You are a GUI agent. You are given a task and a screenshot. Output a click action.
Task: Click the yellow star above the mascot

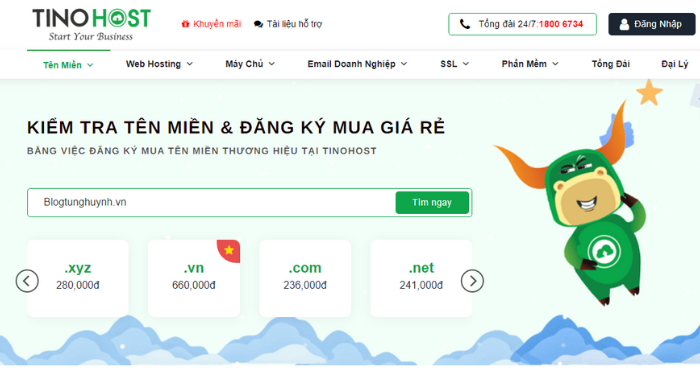[x=649, y=92]
